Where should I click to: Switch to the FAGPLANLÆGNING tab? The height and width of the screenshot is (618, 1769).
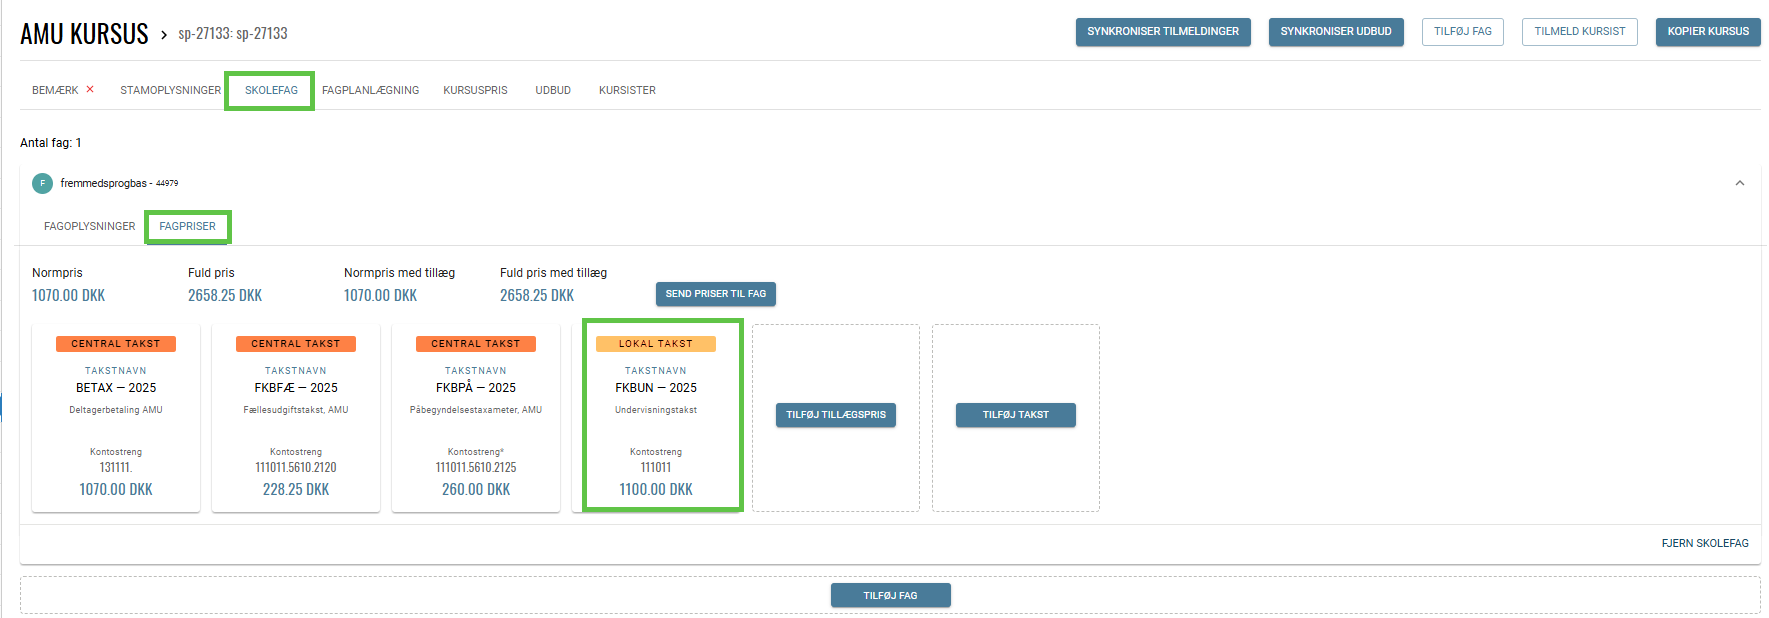click(370, 90)
